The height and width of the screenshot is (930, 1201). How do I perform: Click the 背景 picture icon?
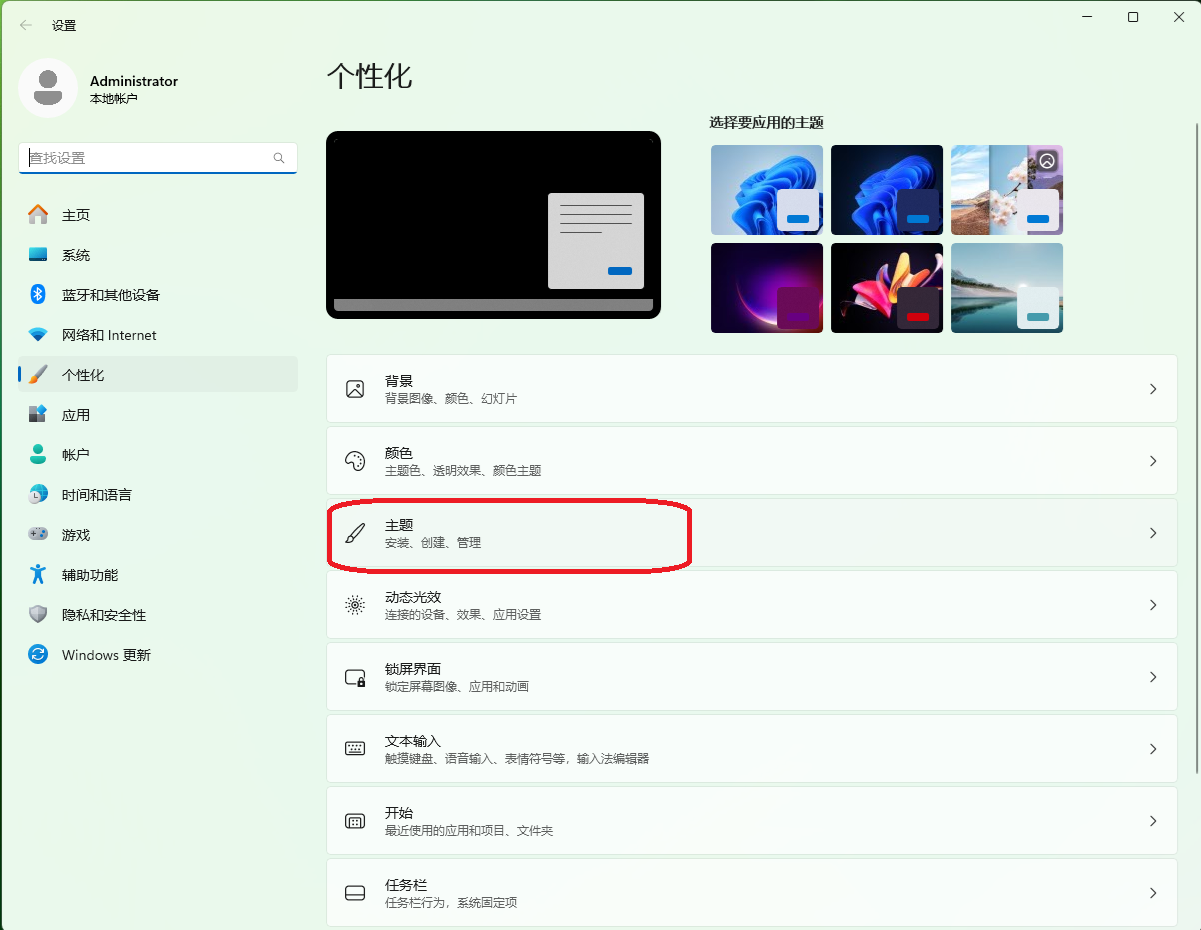355,389
